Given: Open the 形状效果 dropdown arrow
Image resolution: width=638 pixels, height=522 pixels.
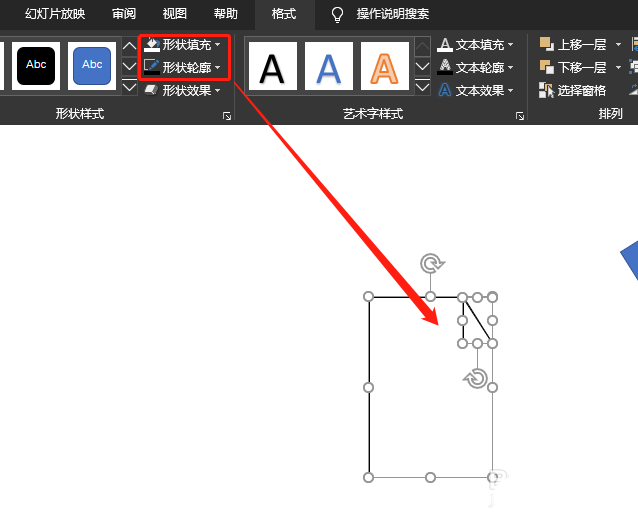Looking at the screenshot, I should 218,90.
